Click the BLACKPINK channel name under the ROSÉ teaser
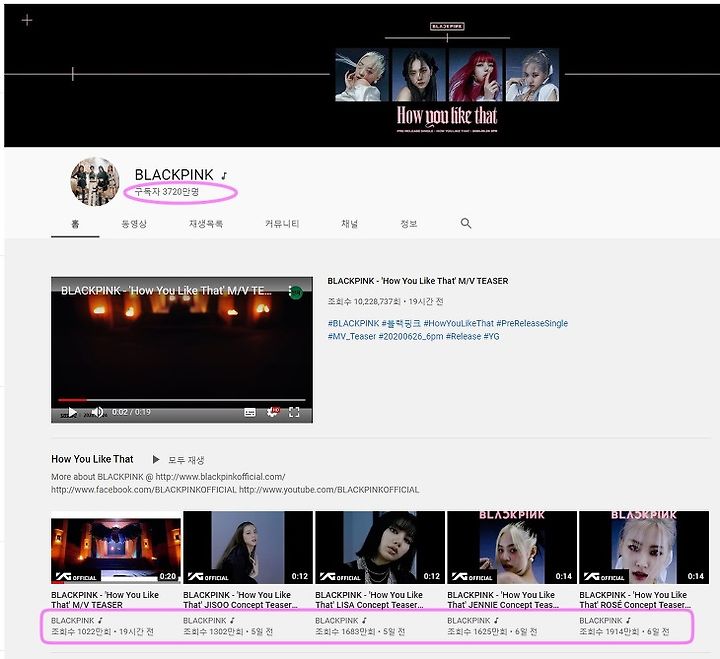The height and width of the screenshot is (659, 720). (601, 620)
